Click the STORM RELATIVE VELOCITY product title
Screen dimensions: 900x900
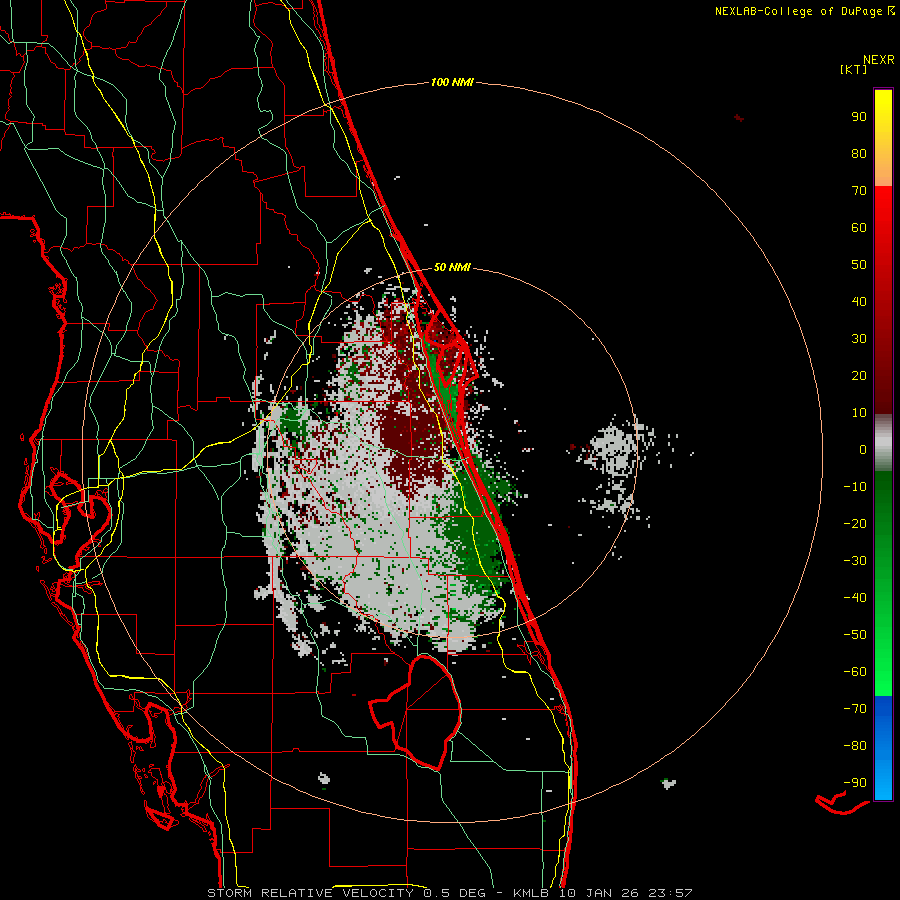click(310, 893)
